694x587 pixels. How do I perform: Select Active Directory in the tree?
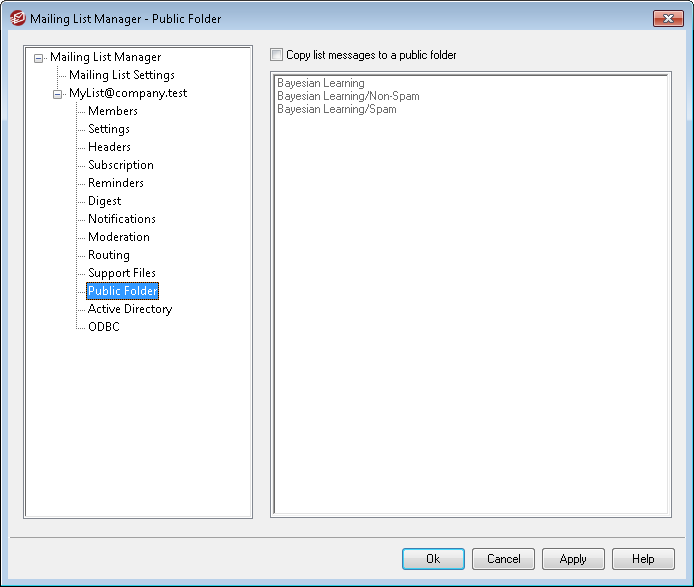tap(129, 309)
